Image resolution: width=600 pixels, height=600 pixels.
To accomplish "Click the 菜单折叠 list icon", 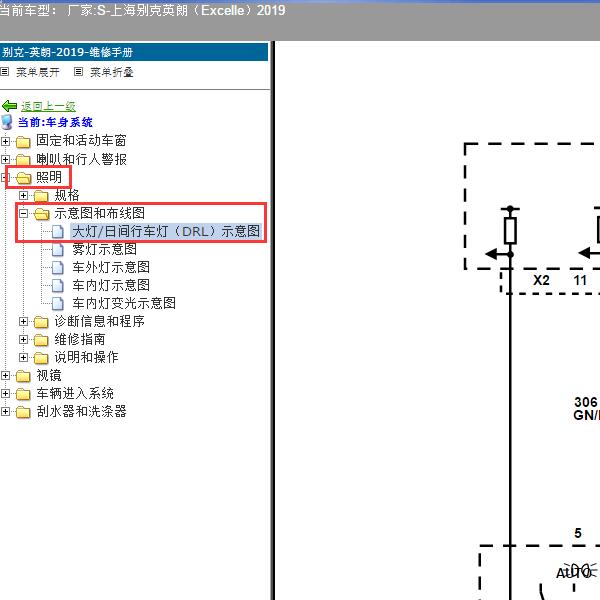I will pos(78,72).
